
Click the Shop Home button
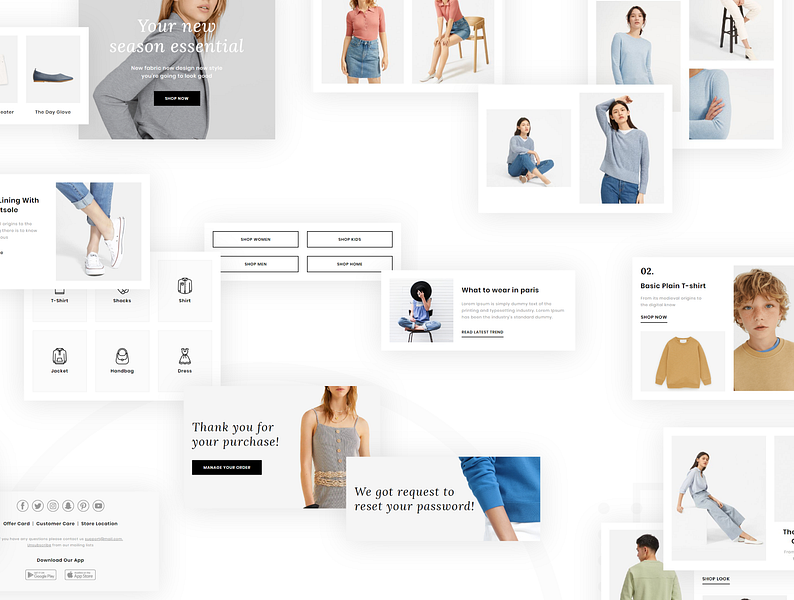coord(350,264)
